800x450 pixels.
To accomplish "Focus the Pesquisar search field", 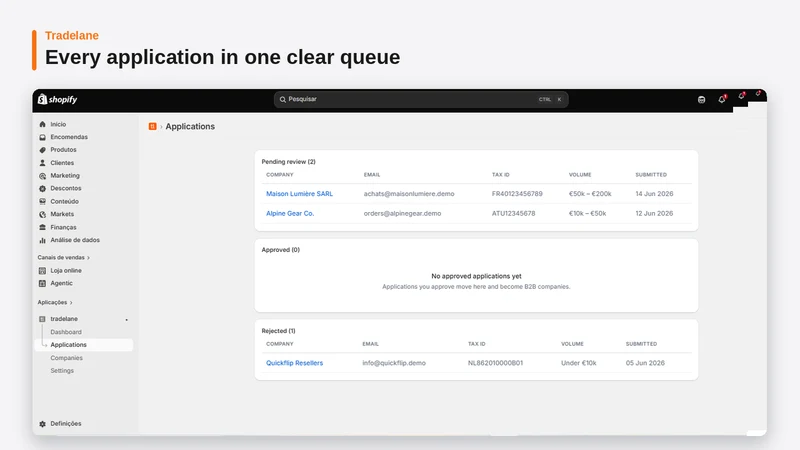I will click(421, 99).
